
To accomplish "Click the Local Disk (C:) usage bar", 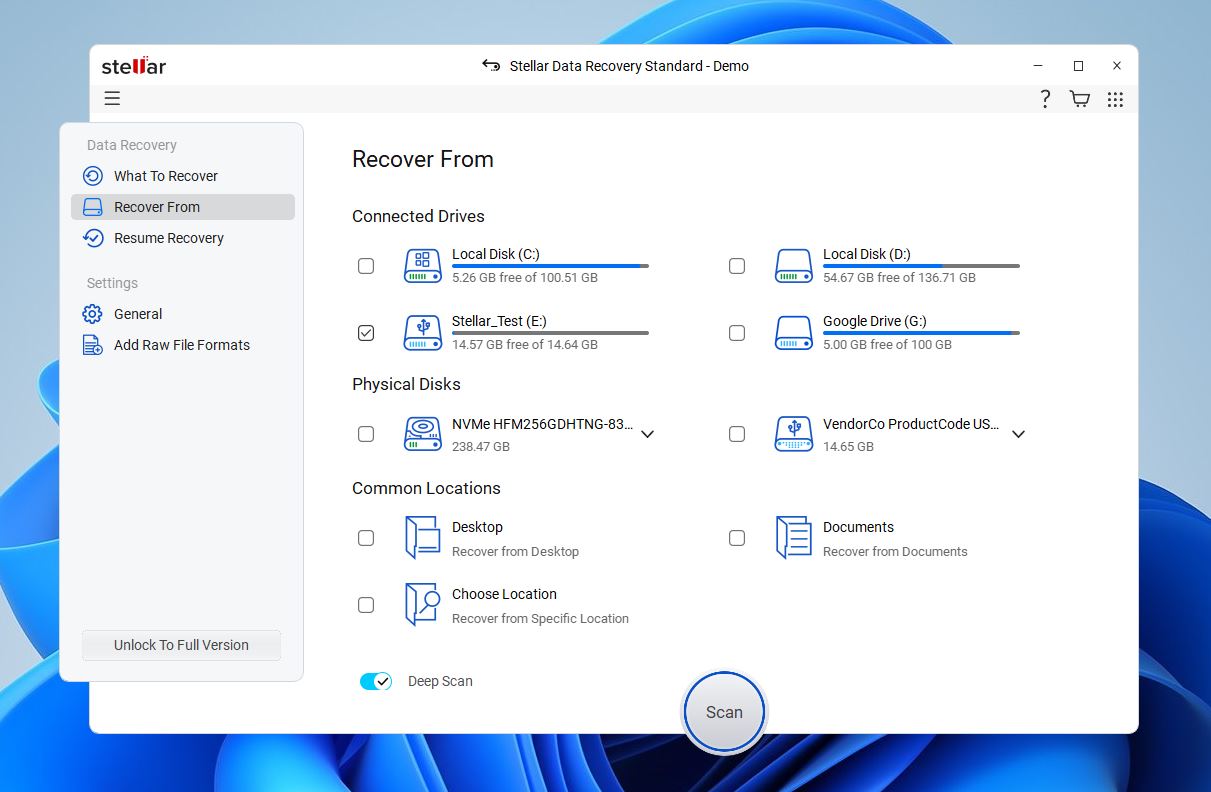I will click(550, 266).
